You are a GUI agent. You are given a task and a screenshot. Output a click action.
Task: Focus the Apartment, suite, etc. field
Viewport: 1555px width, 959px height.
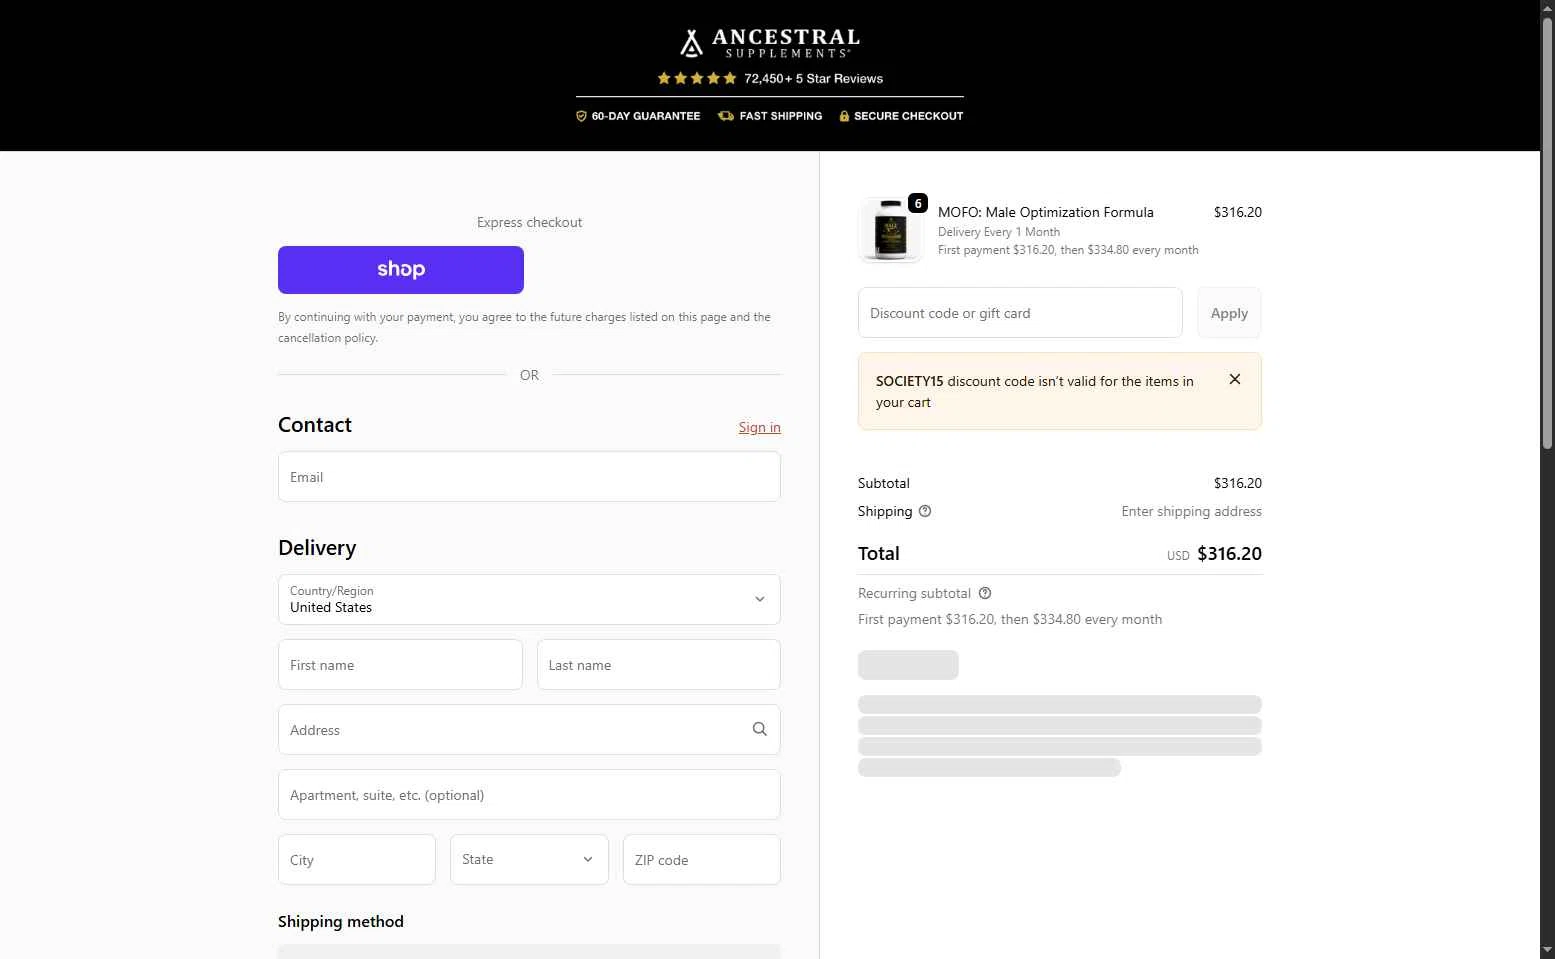(x=529, y=795)
